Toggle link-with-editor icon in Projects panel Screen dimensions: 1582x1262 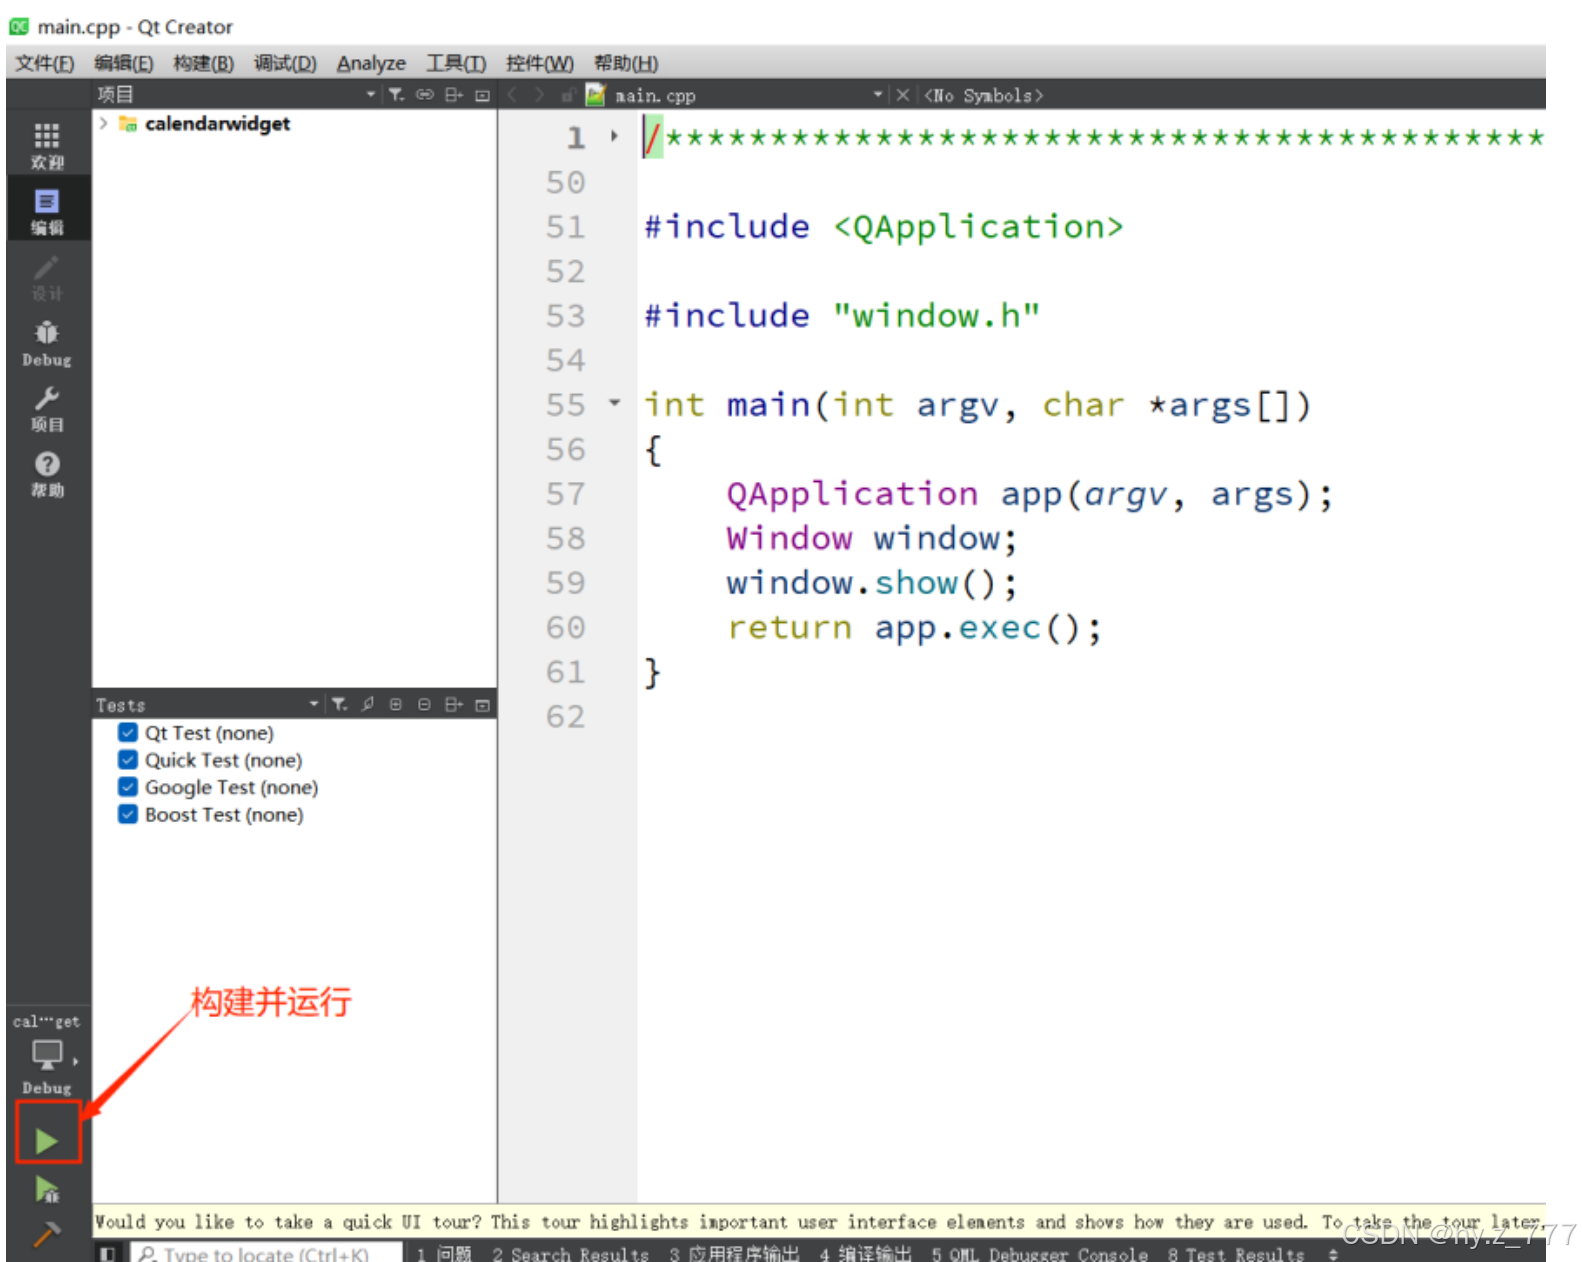425,94
